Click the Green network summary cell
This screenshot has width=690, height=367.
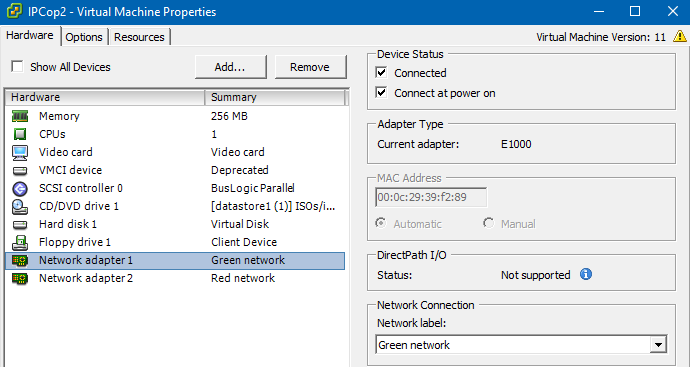click(248, 261)
